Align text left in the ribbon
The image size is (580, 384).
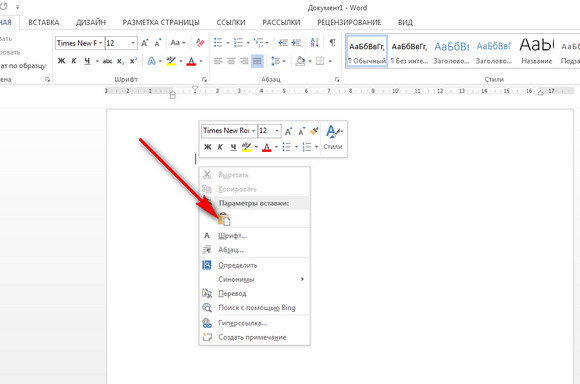(218, 61)
